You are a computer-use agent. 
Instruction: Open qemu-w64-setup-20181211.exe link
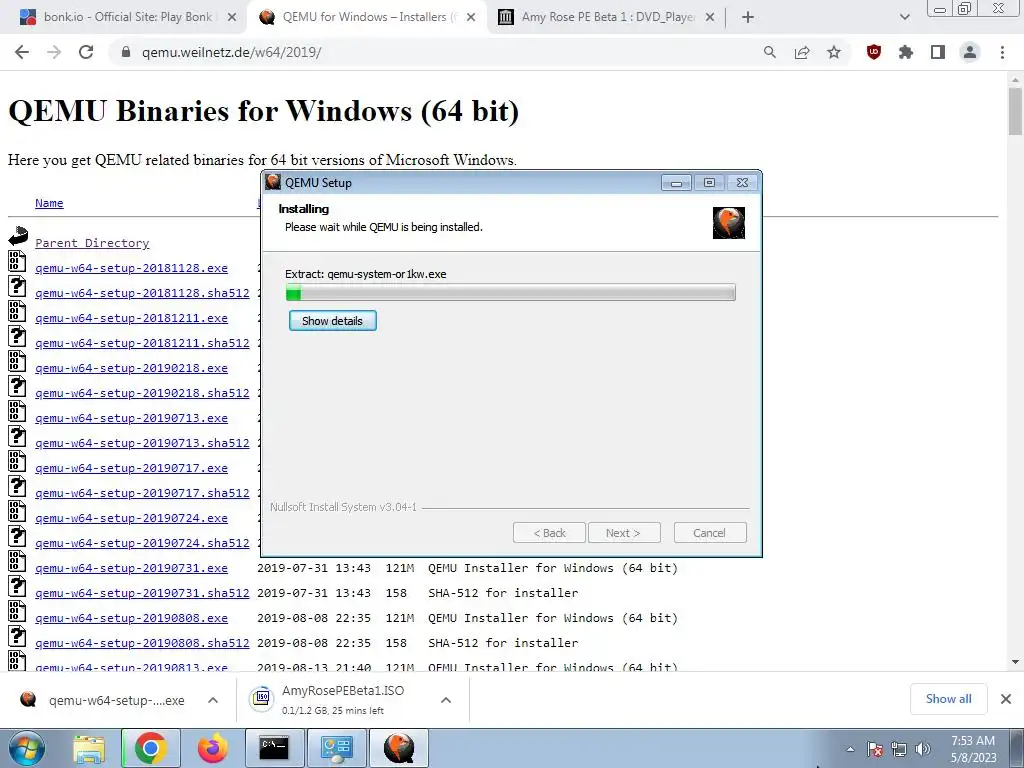click(131, 318)
